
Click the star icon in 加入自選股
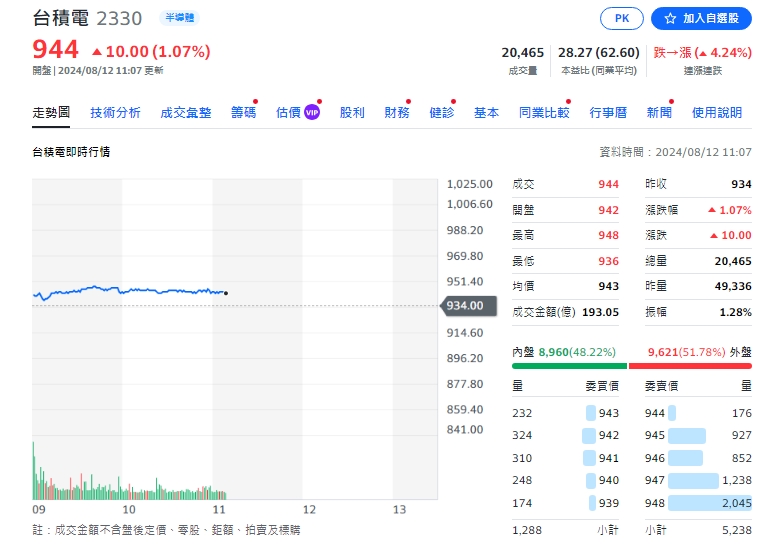670,19
